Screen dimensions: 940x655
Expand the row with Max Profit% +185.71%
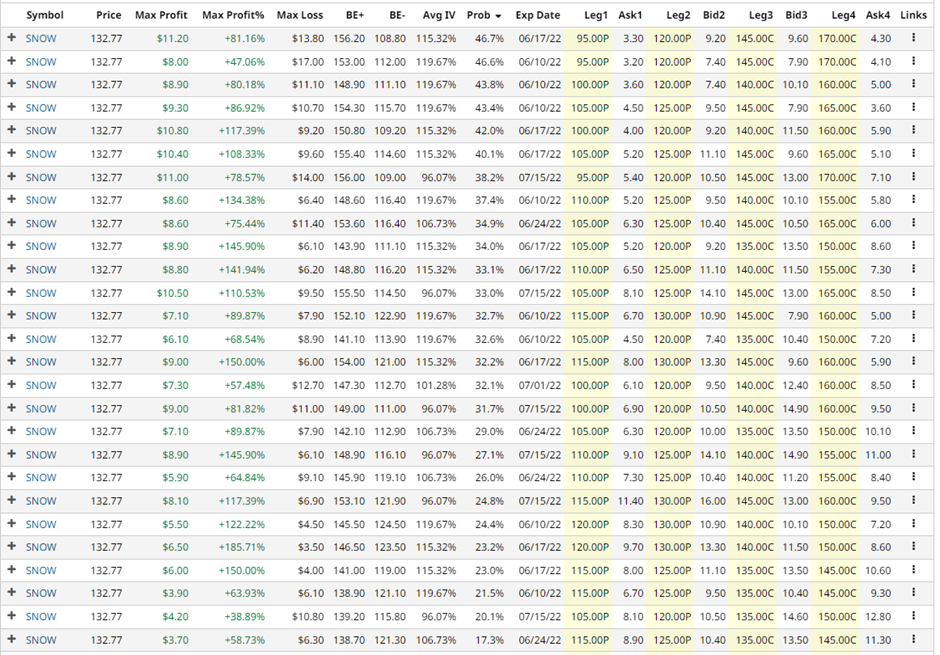[11, 547]
